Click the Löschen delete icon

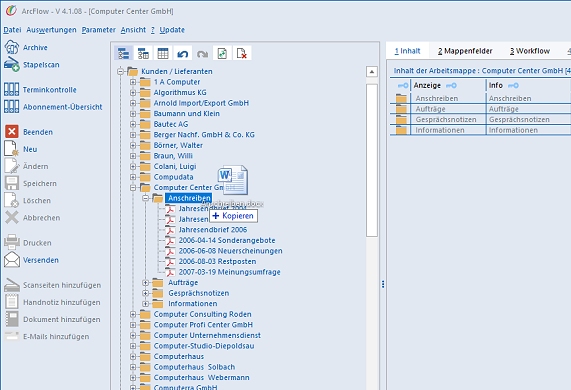pos(11,200)
